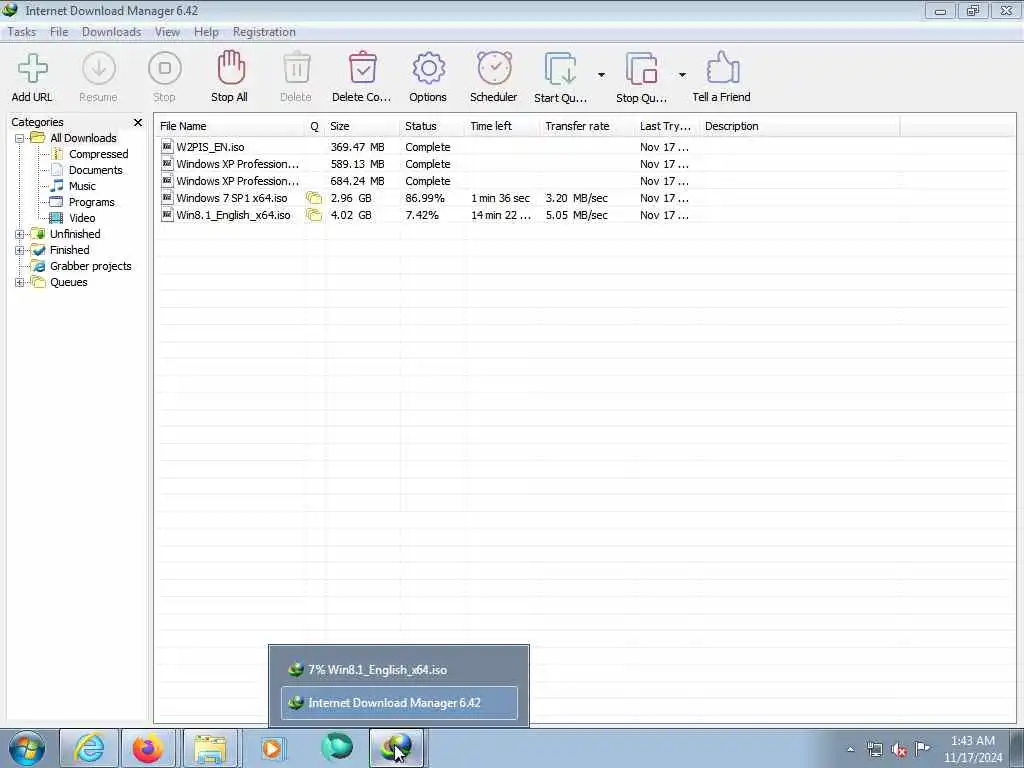Sort by the Size column header
Screen dimensions: 1024x768
tap(362, 126)
